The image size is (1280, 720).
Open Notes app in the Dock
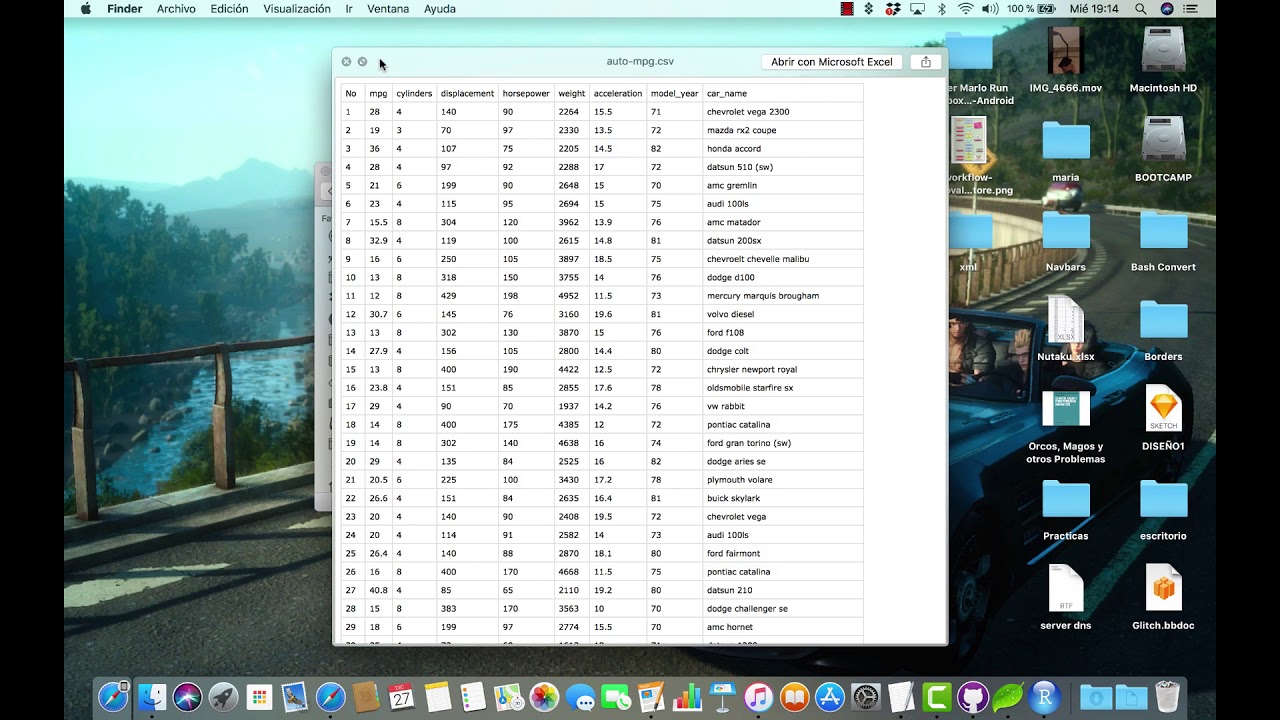coord(437,697)
